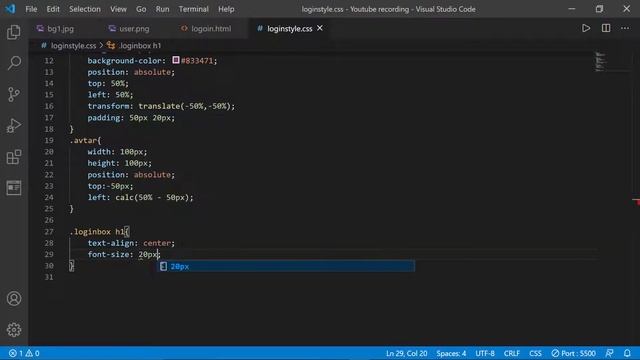Open the Run and Debug view
The image size is (640, 360).
pyautogui.click(x=14, y=126)
